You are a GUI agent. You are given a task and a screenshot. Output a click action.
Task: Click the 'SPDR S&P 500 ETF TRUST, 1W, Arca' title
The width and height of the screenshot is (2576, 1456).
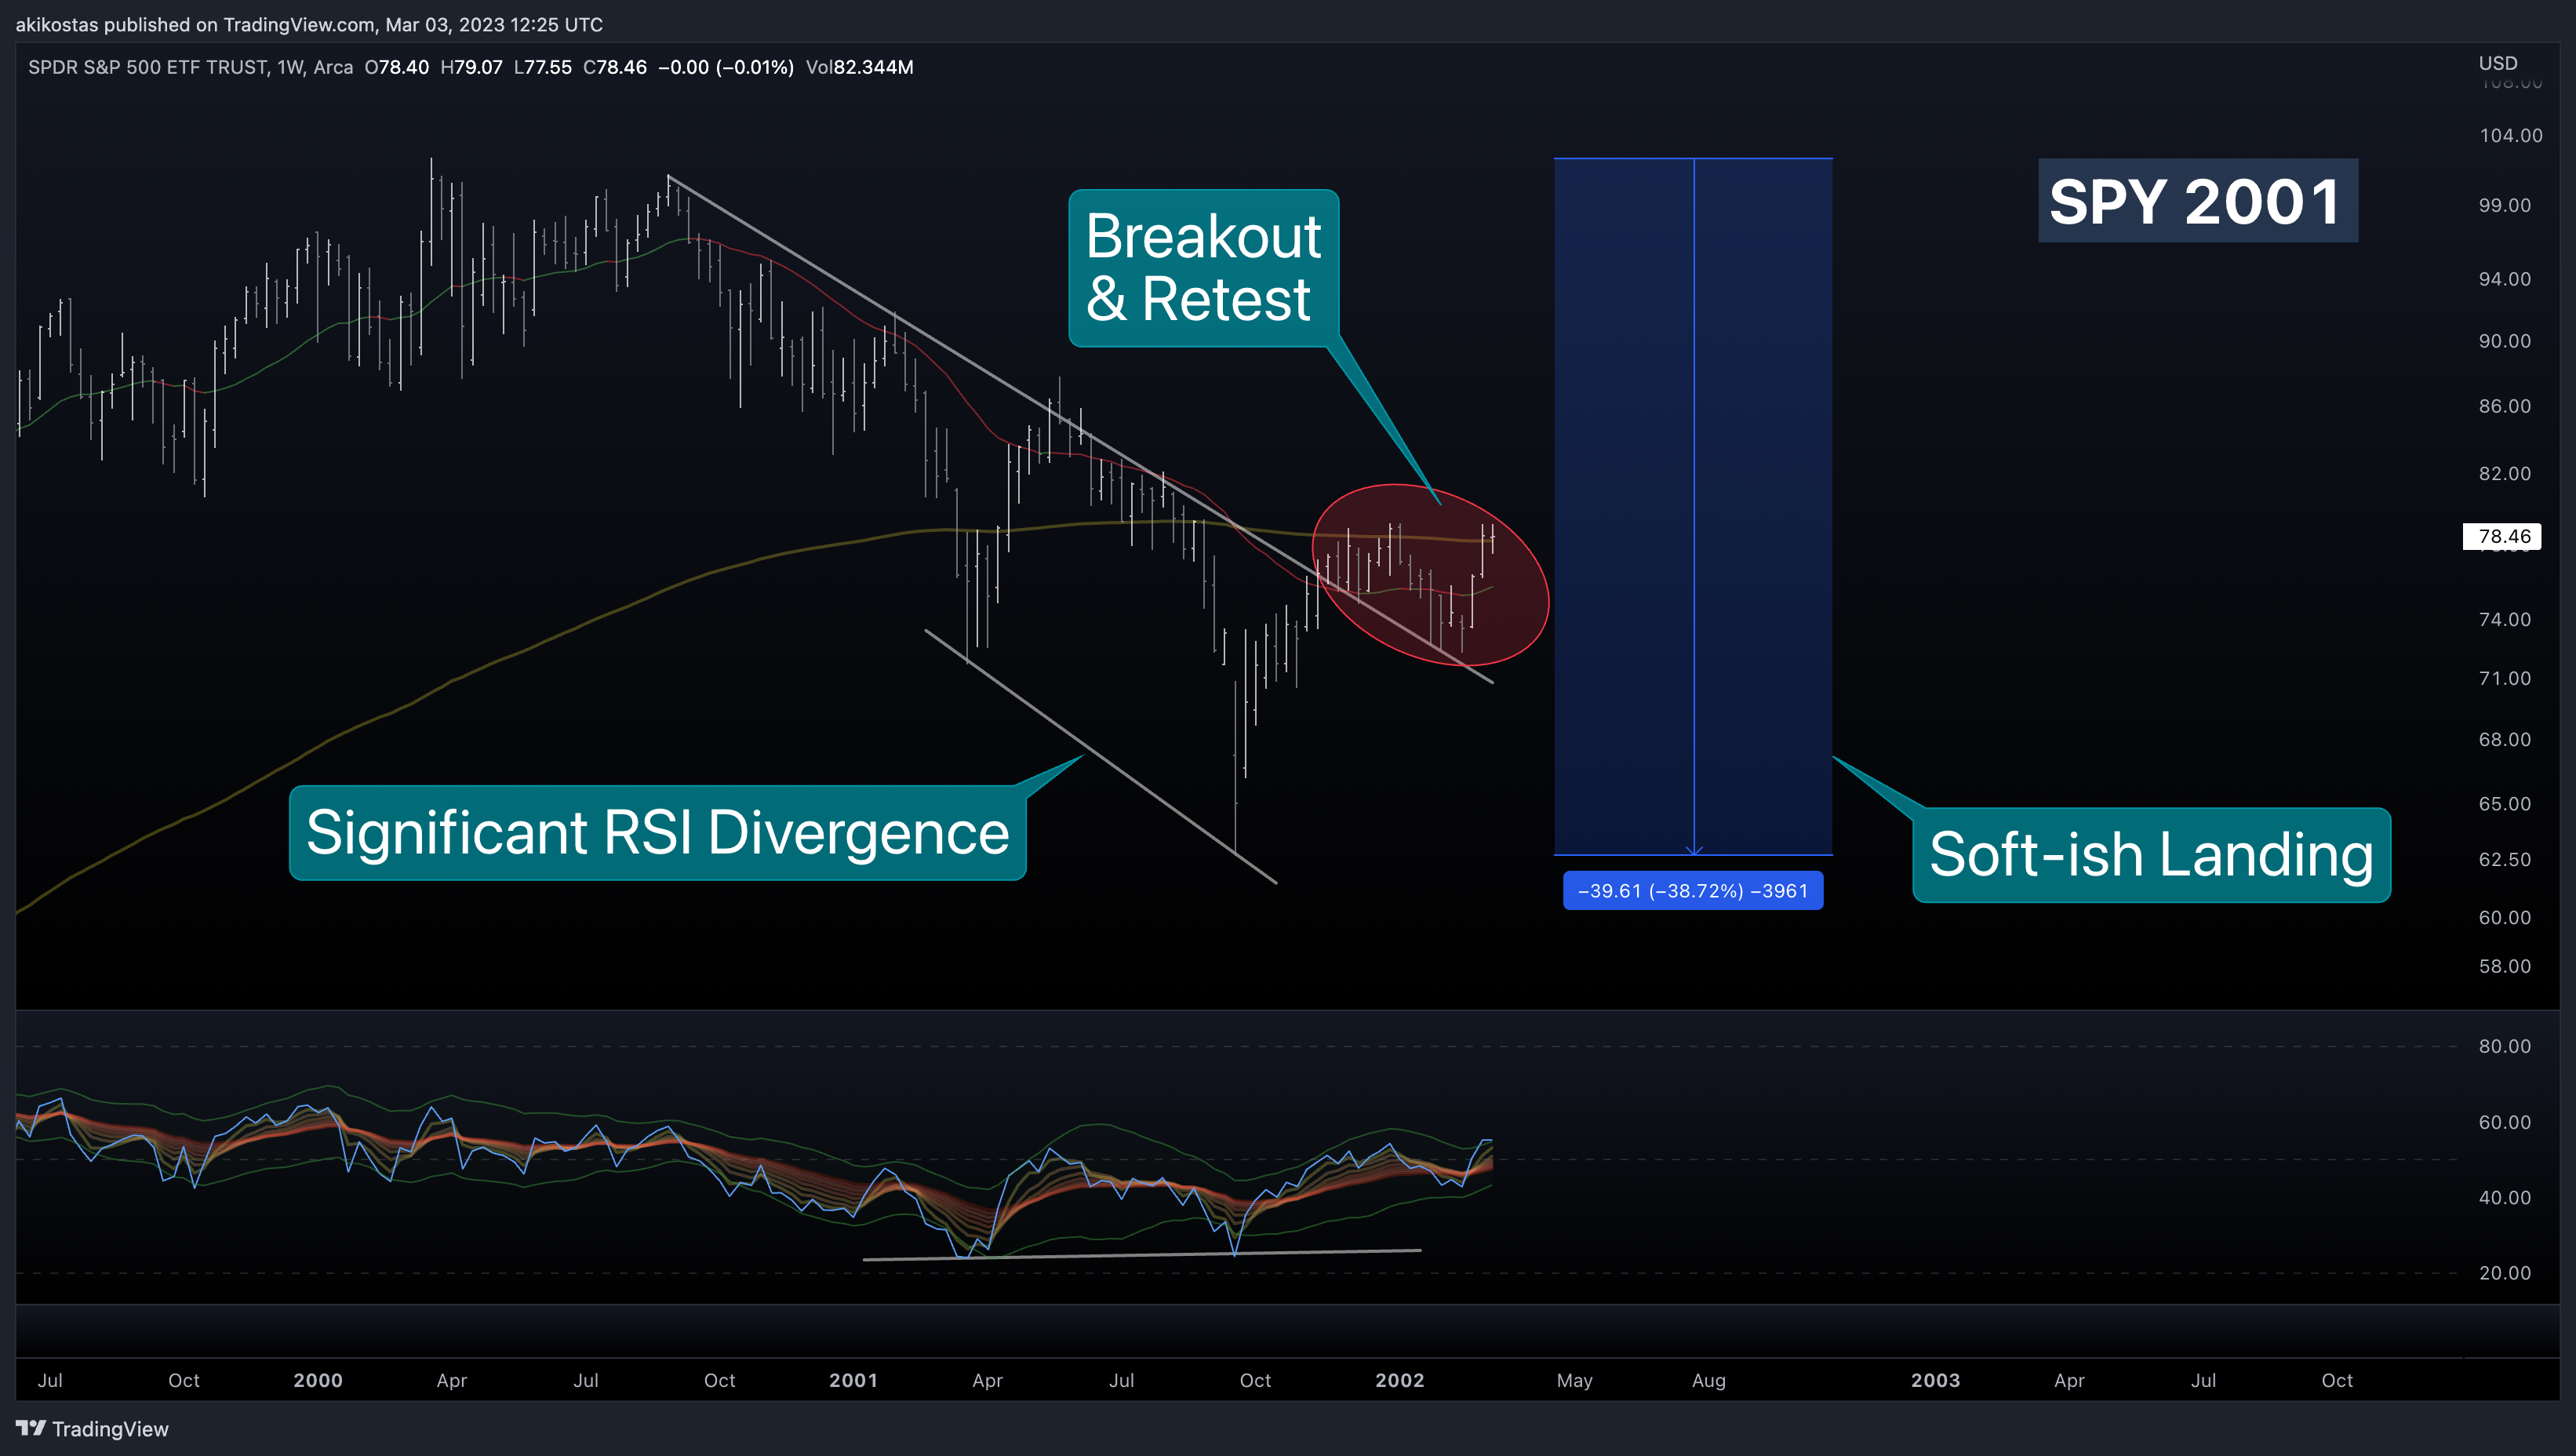[190, 67]
